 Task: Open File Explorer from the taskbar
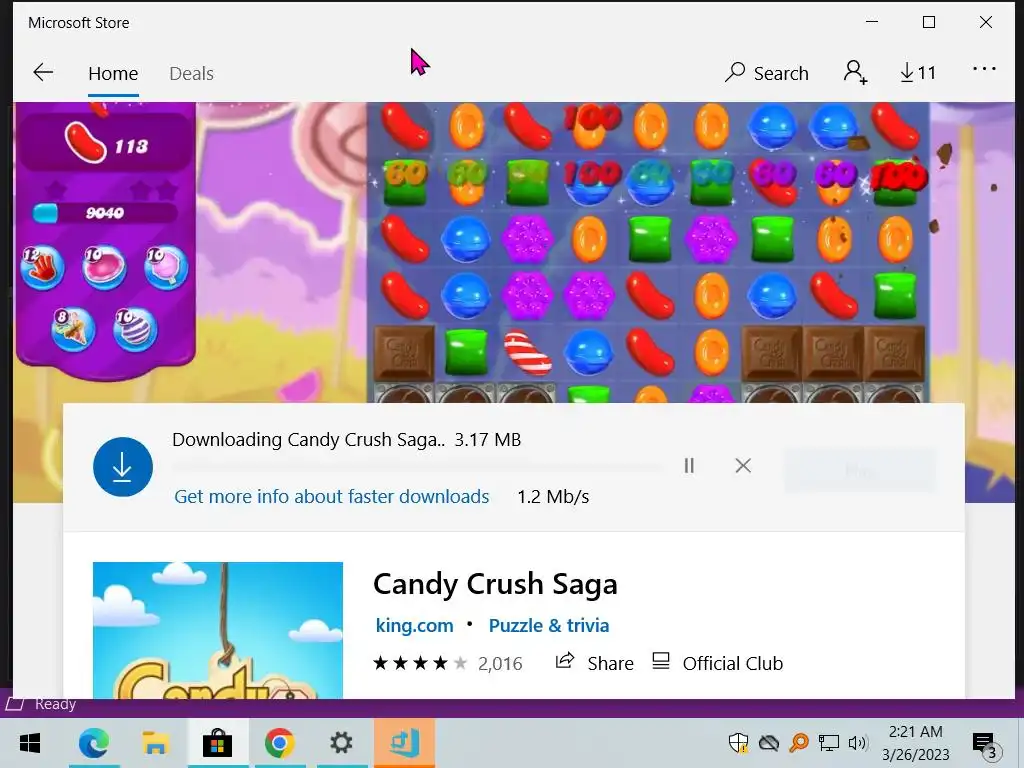[x=155, y=743]
